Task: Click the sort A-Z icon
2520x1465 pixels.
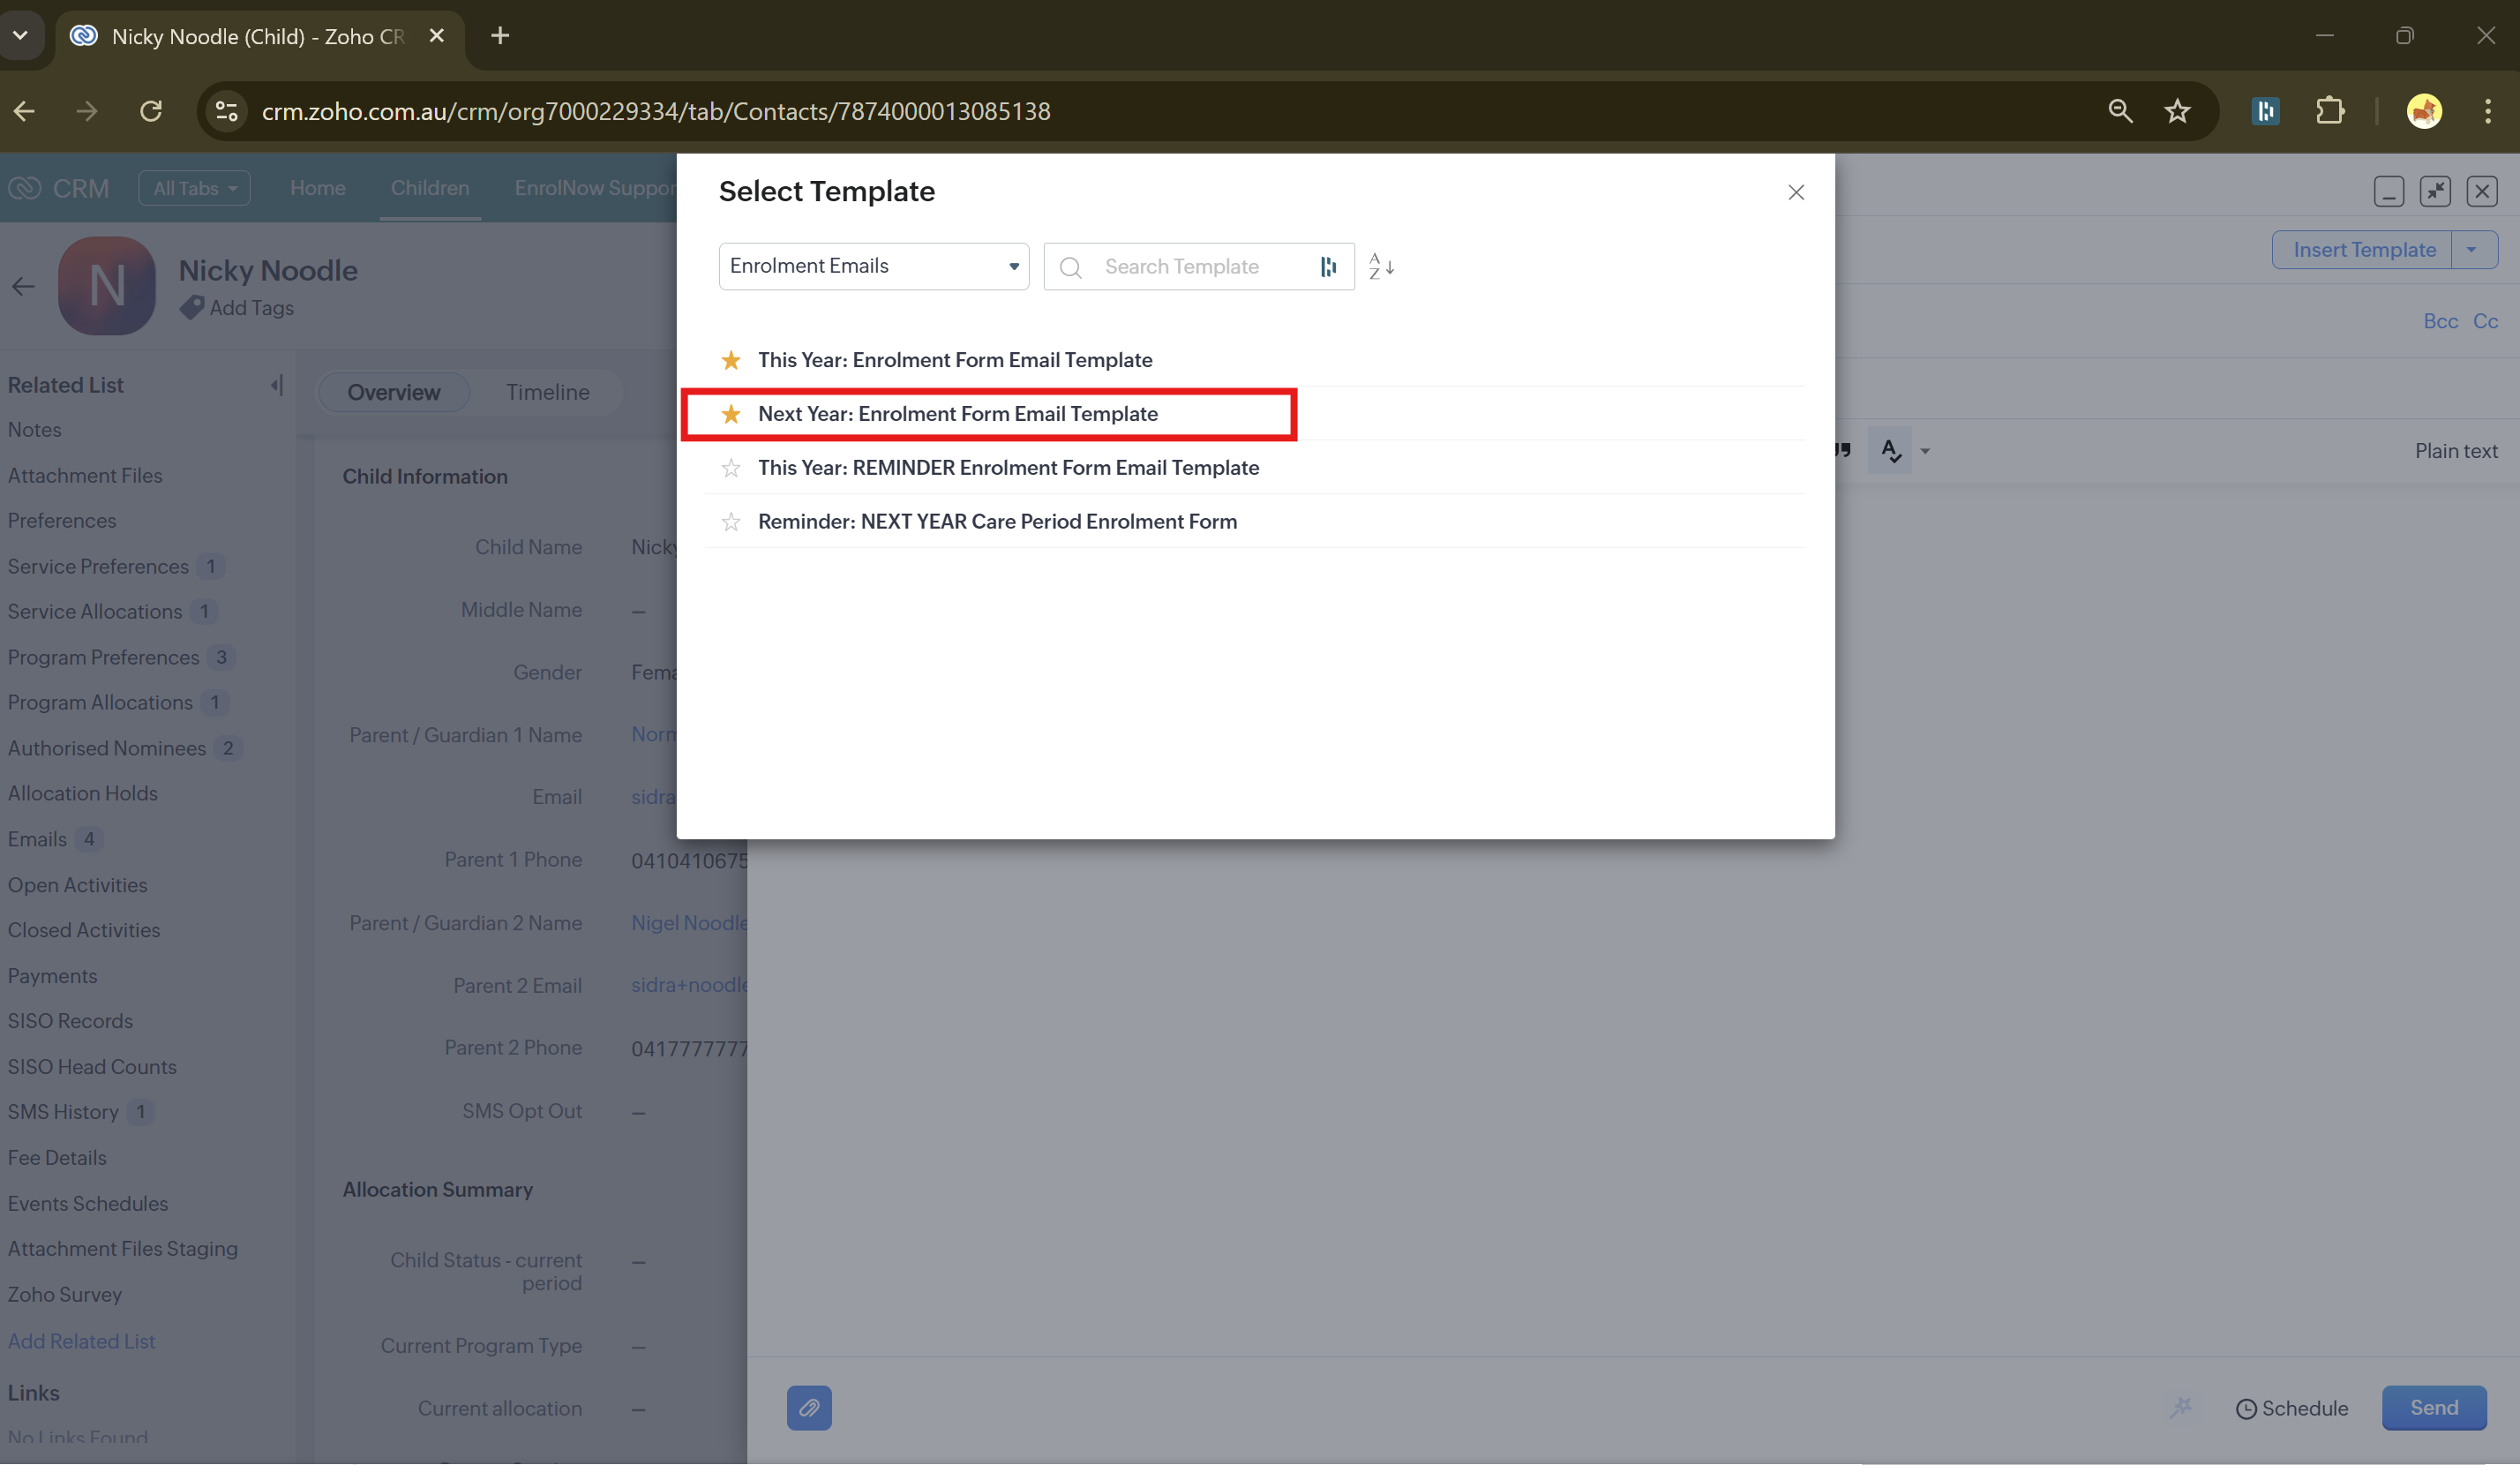Action: (x=1381, y=267)
